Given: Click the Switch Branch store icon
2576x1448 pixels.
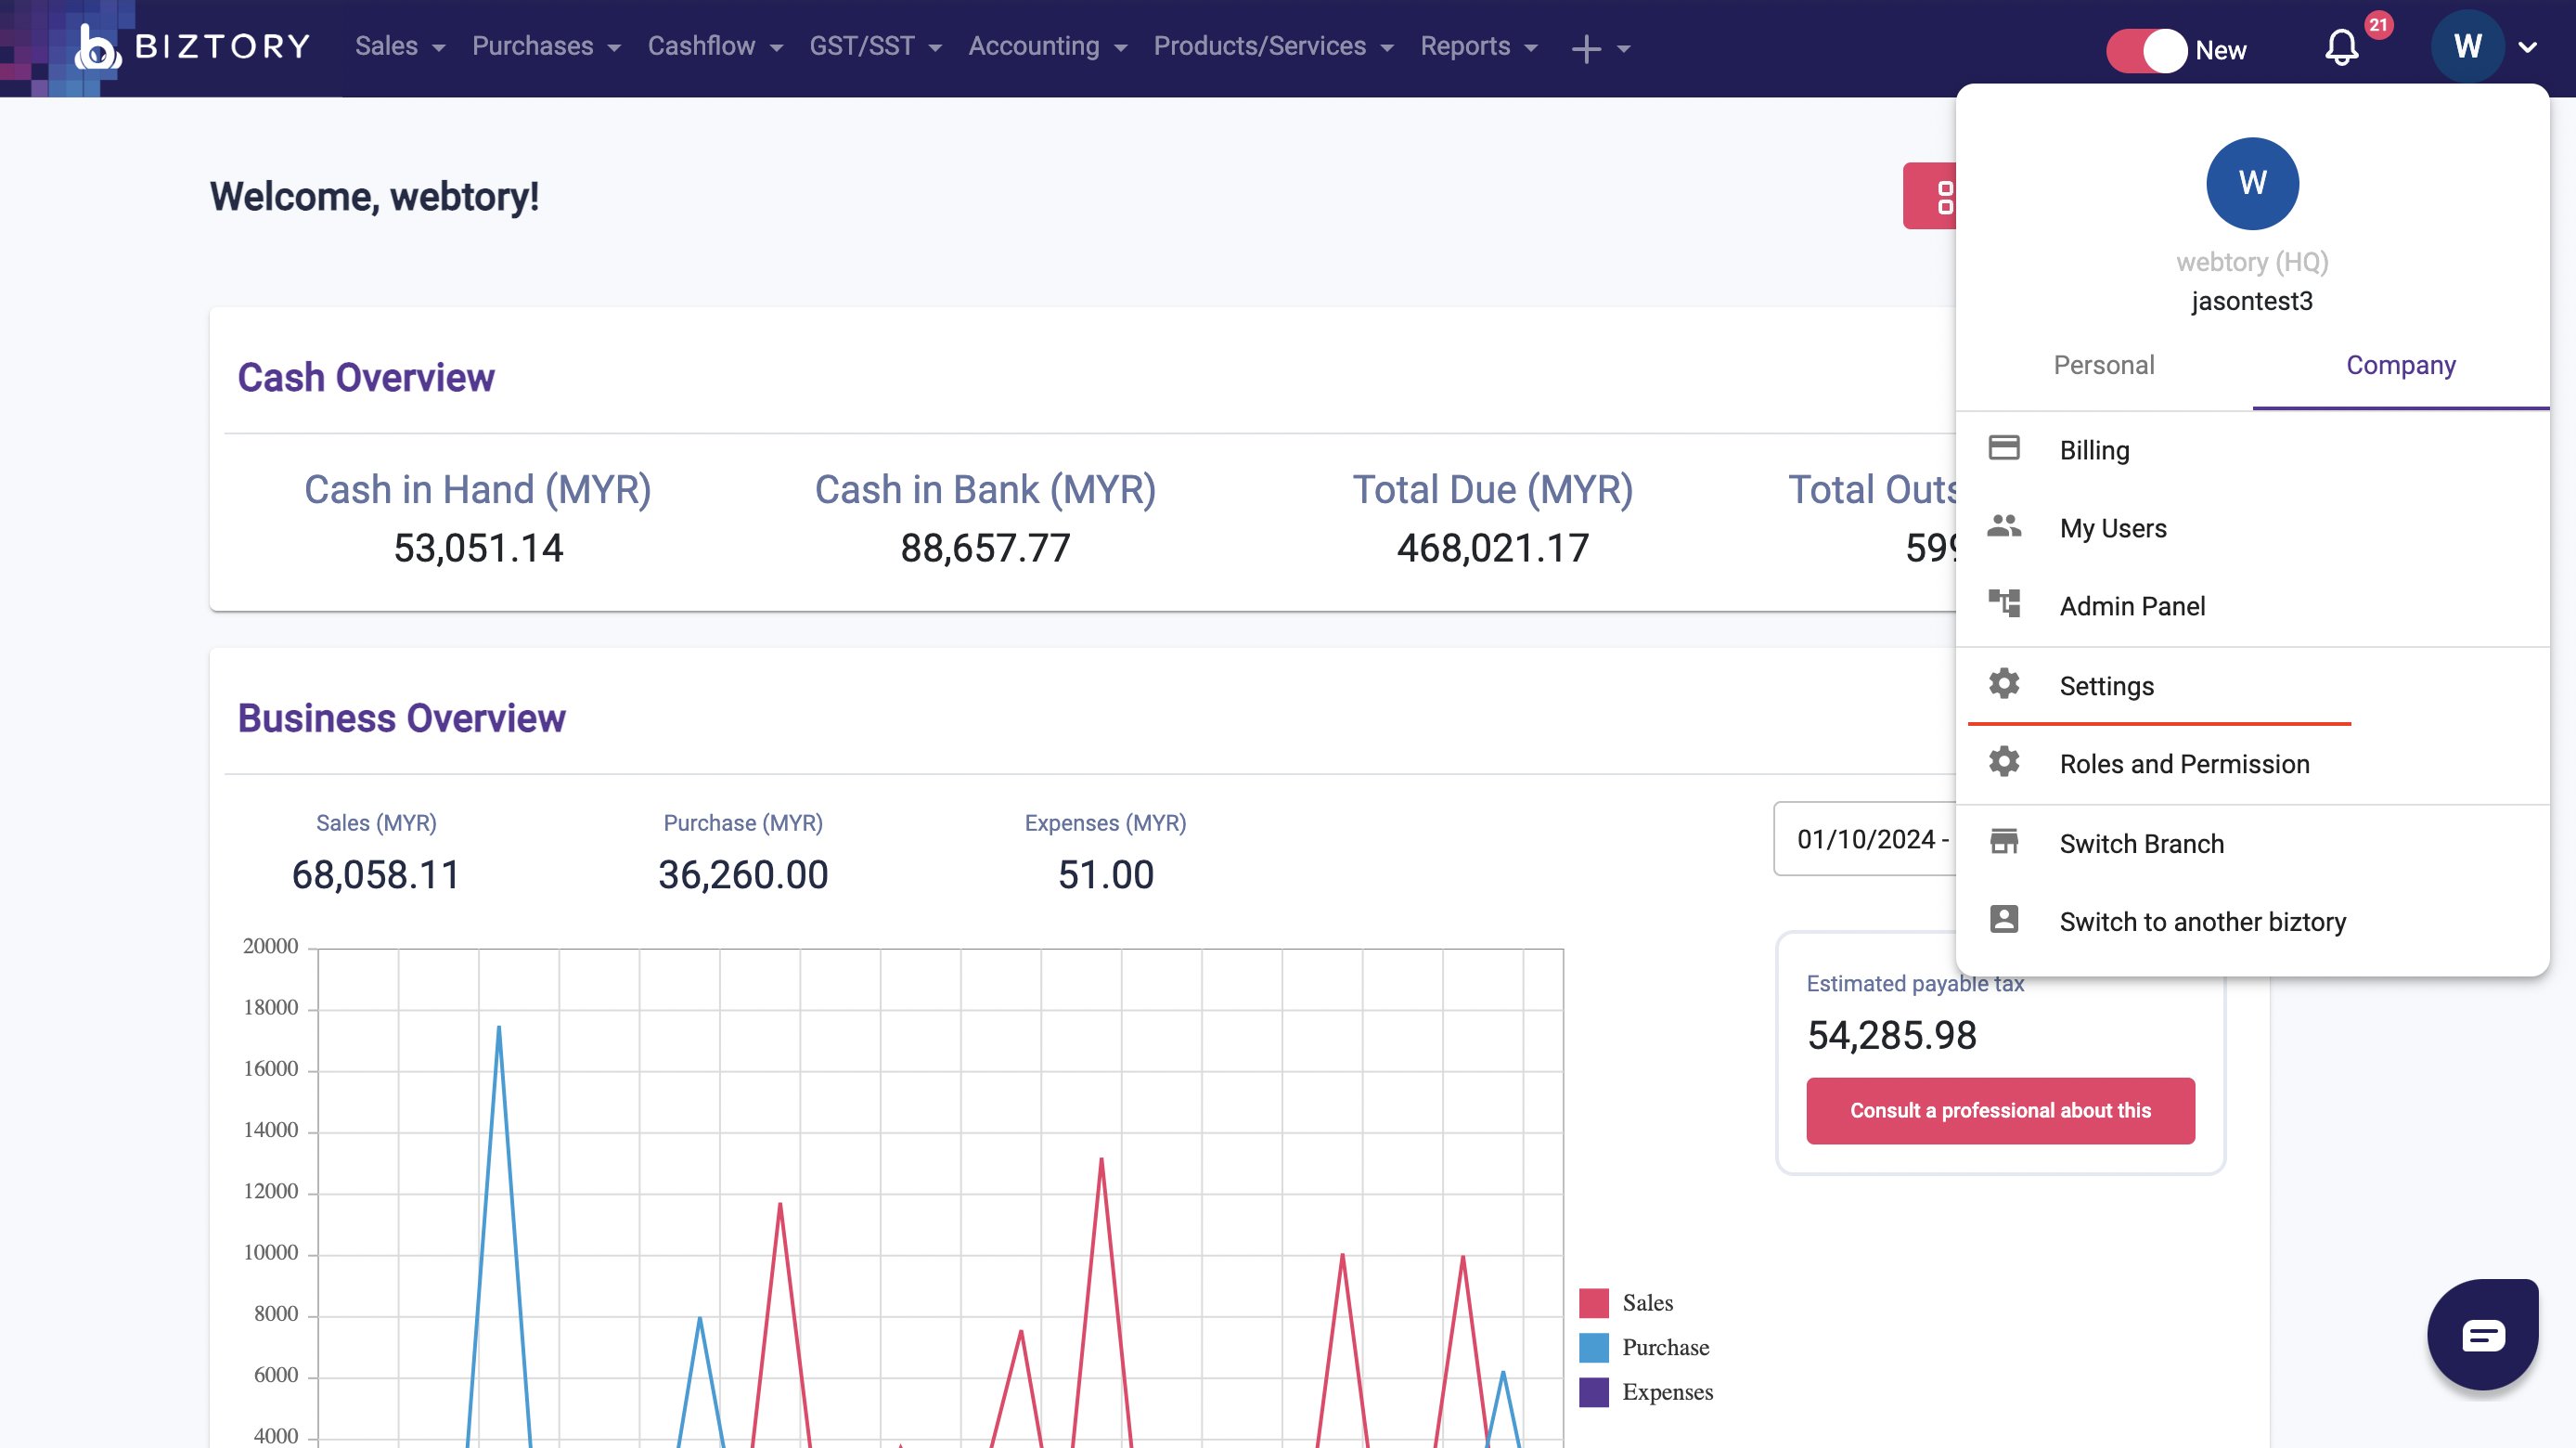Looking at the screenshot, I should [x=2004, y=842].
